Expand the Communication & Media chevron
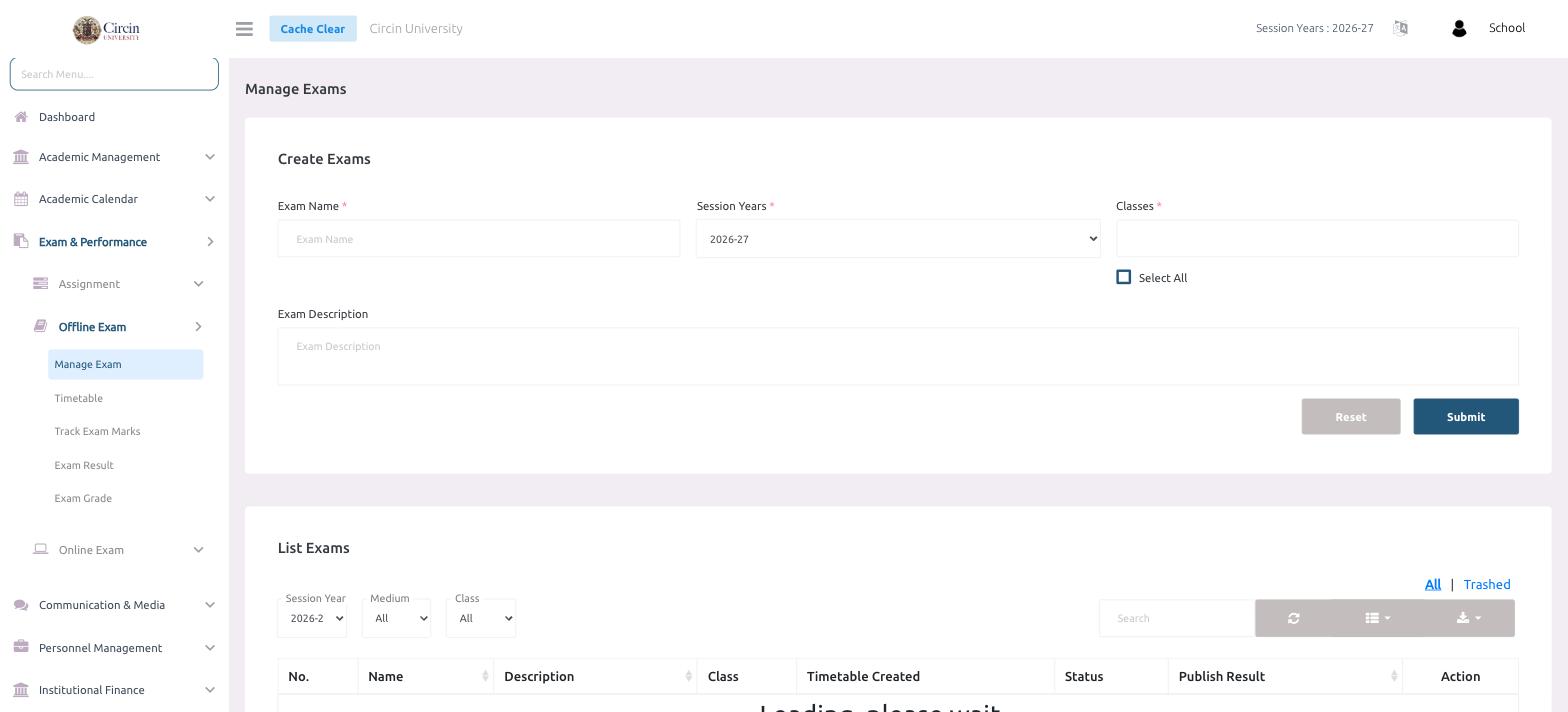Screen dimensions: 1568x712 tap(210, 605)
